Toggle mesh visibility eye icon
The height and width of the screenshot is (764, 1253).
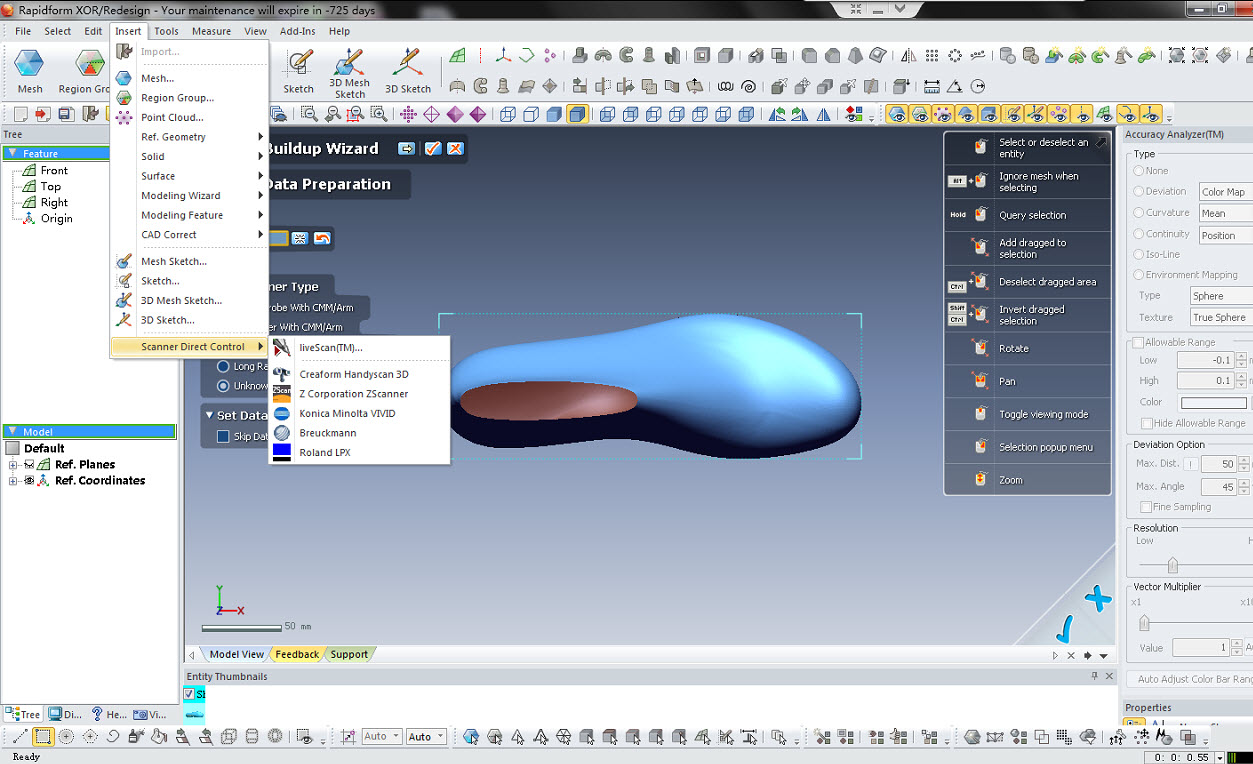(896, 115)
